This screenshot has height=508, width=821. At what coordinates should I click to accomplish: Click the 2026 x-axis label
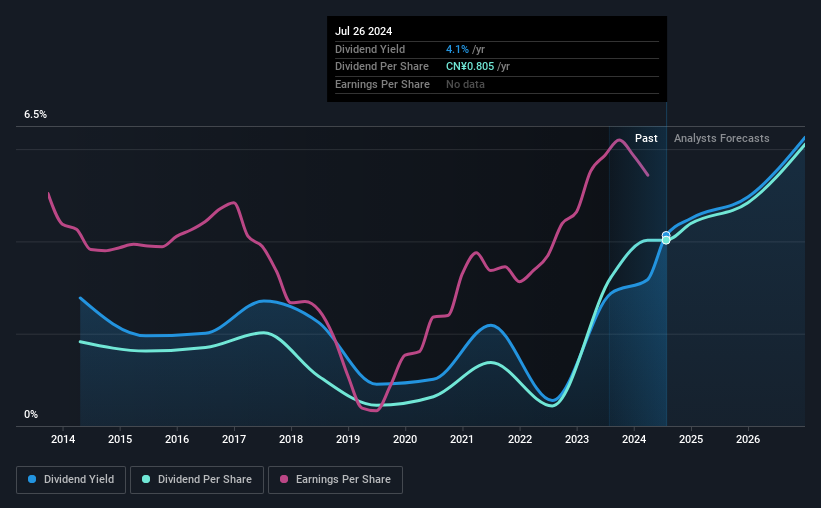click(748, 439)
